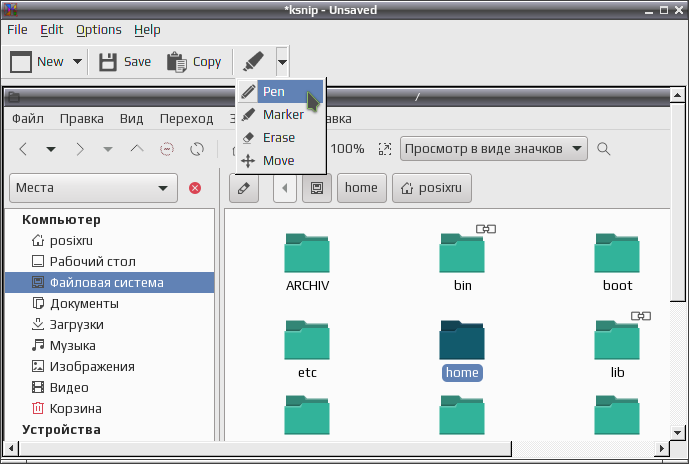Select the dark home folder icon

click(462, 340)
